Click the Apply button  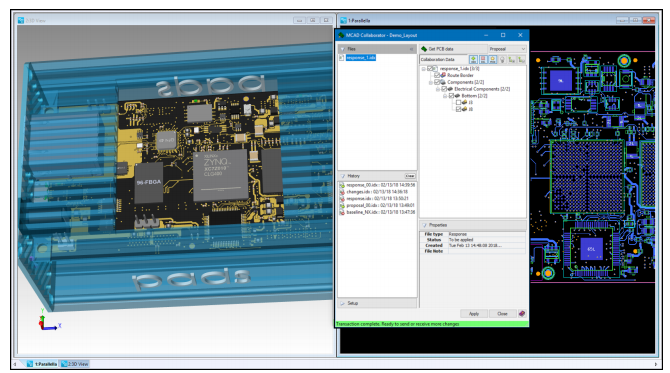474,314
